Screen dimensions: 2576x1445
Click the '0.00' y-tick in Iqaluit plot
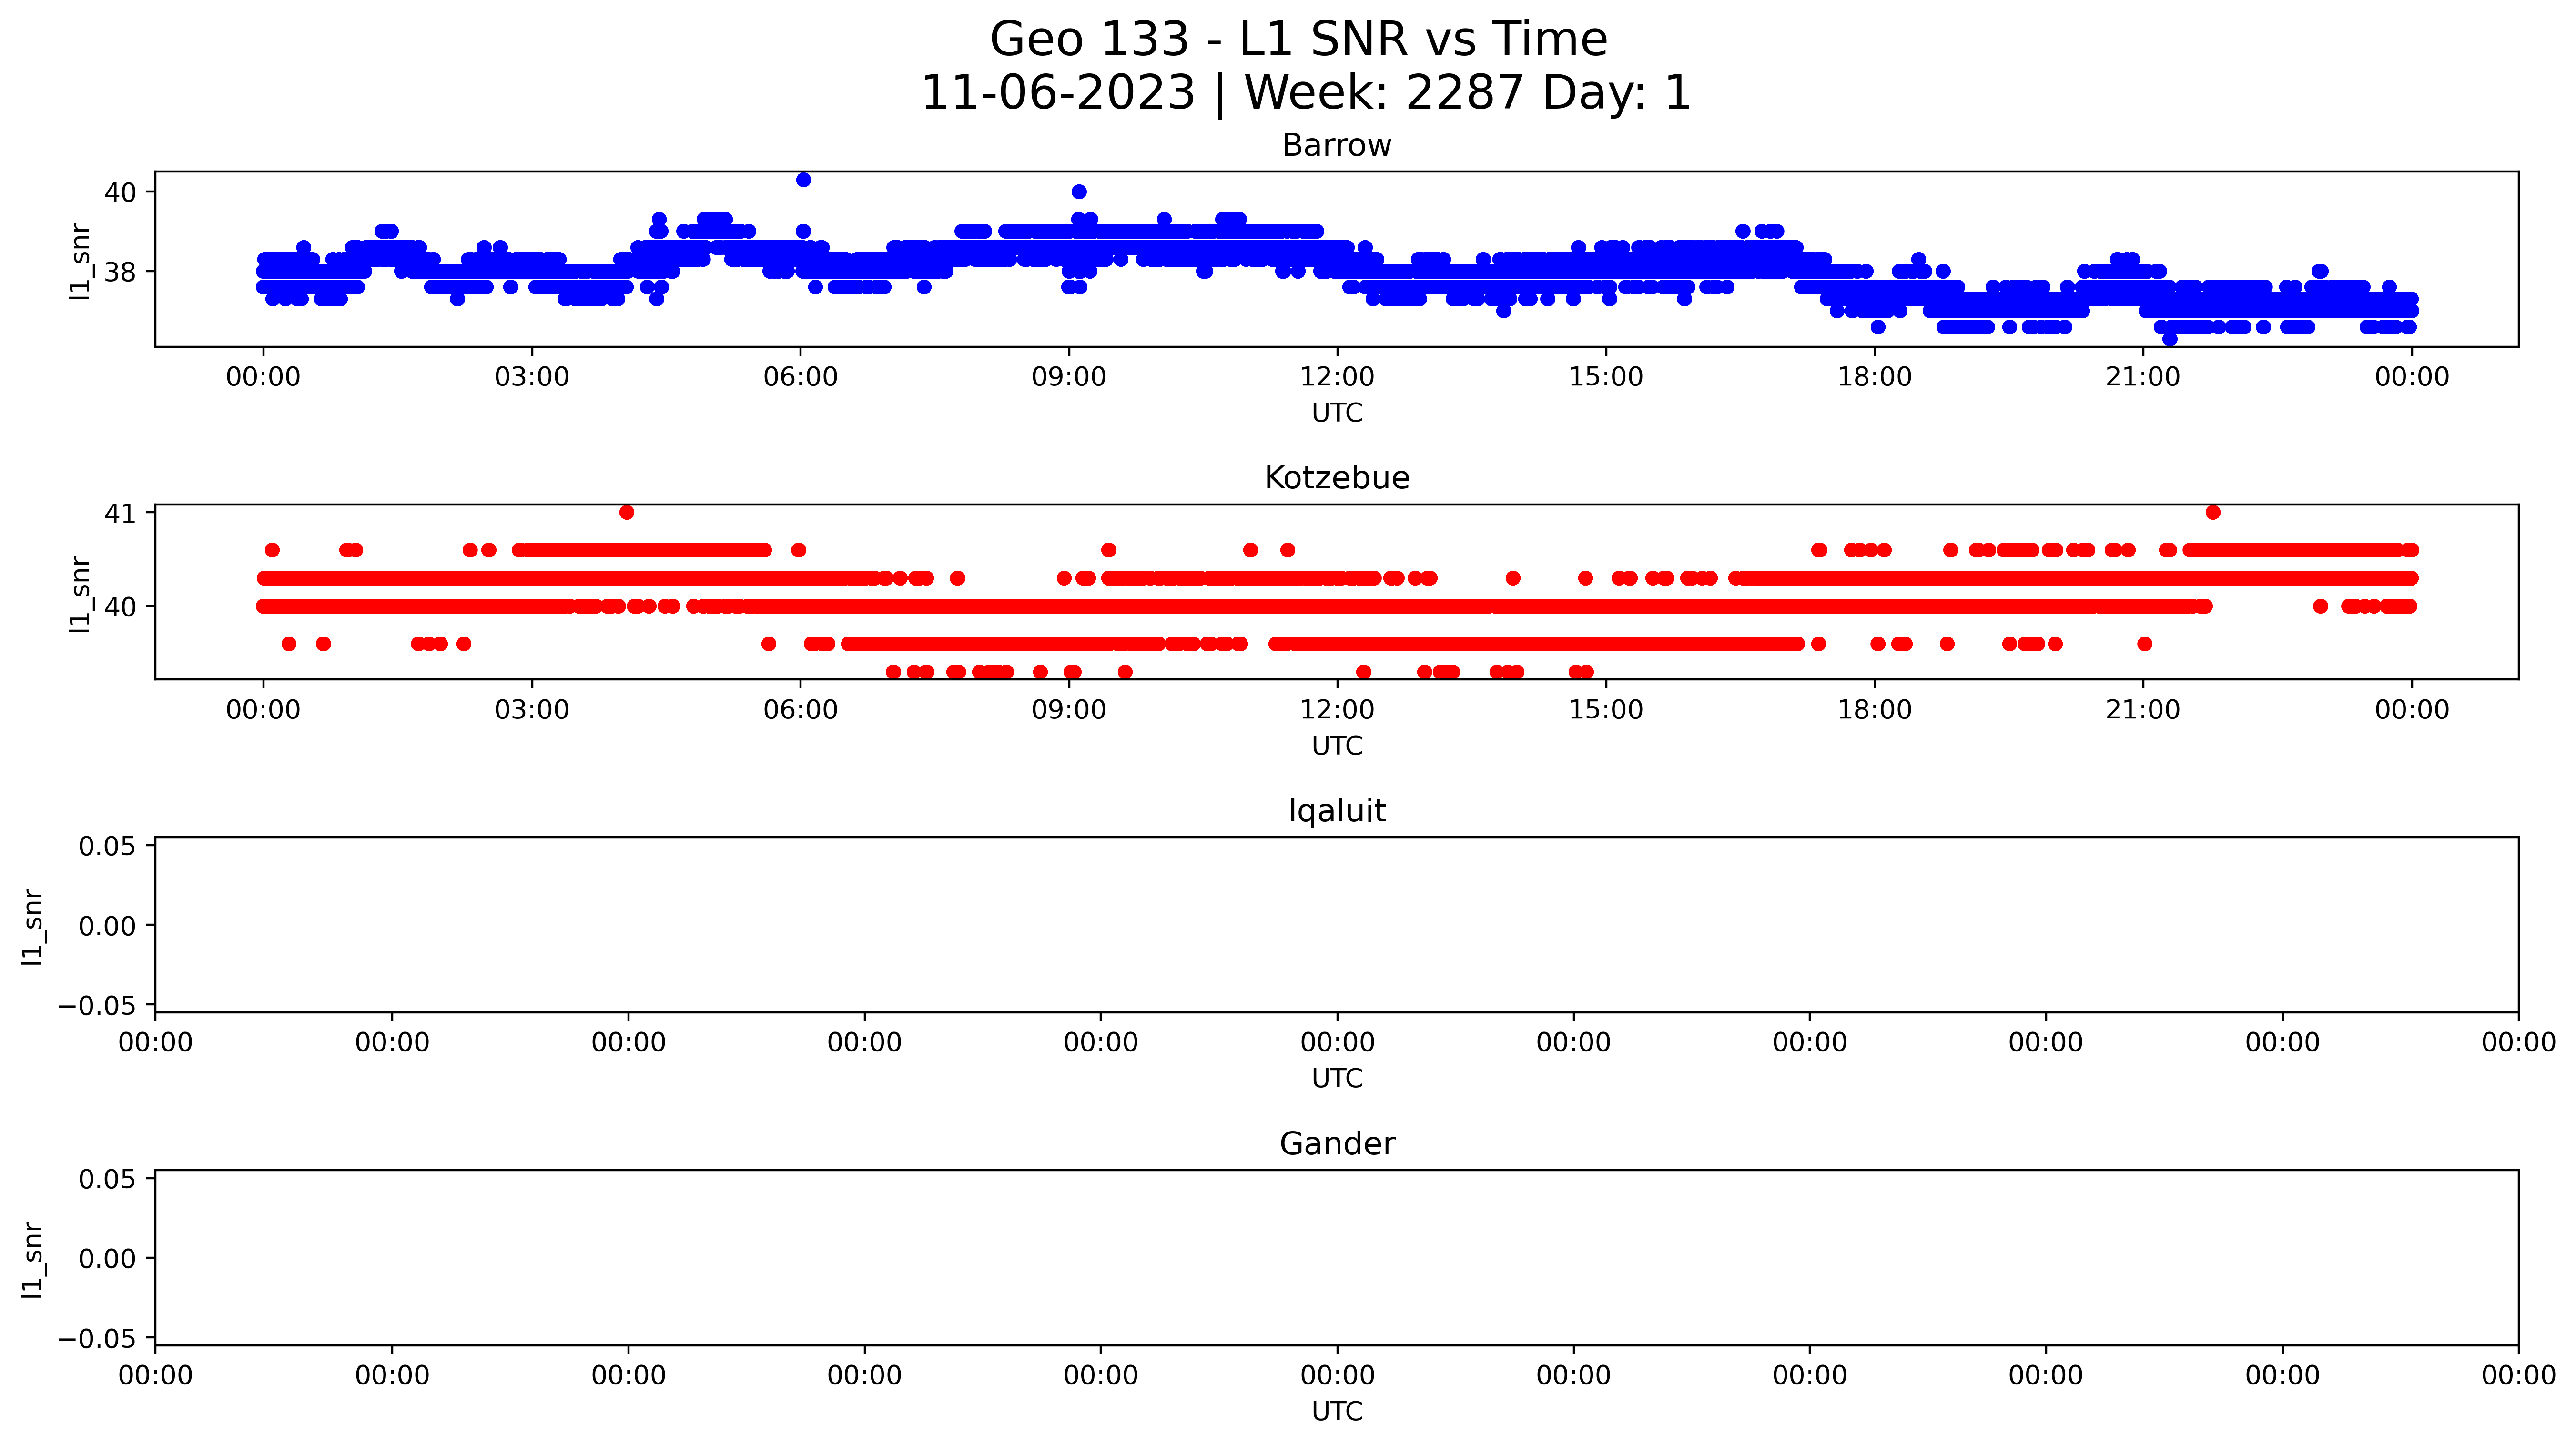click(x=107, y=926)
